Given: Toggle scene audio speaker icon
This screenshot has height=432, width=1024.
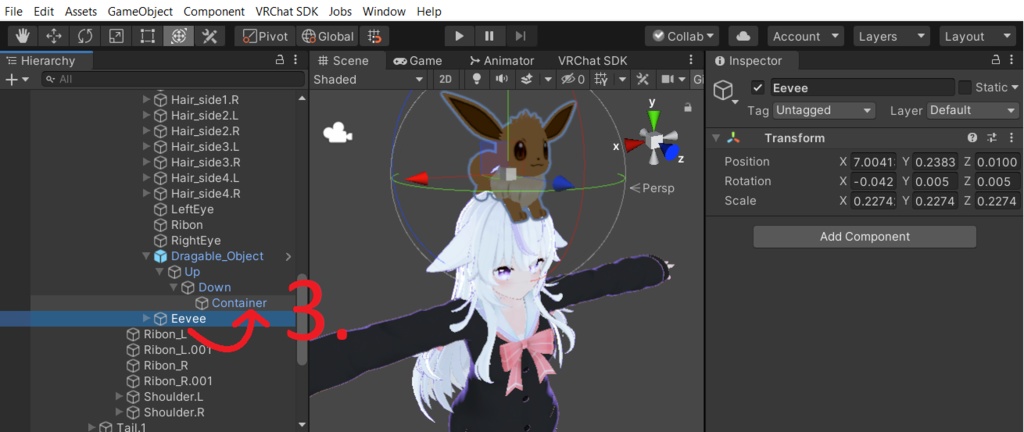Looking at the screenshot, I should [x=501, y=80].
